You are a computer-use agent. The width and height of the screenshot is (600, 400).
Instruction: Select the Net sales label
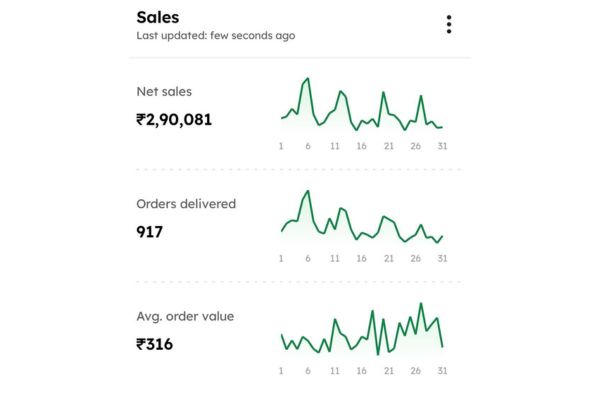click(164, 92)
